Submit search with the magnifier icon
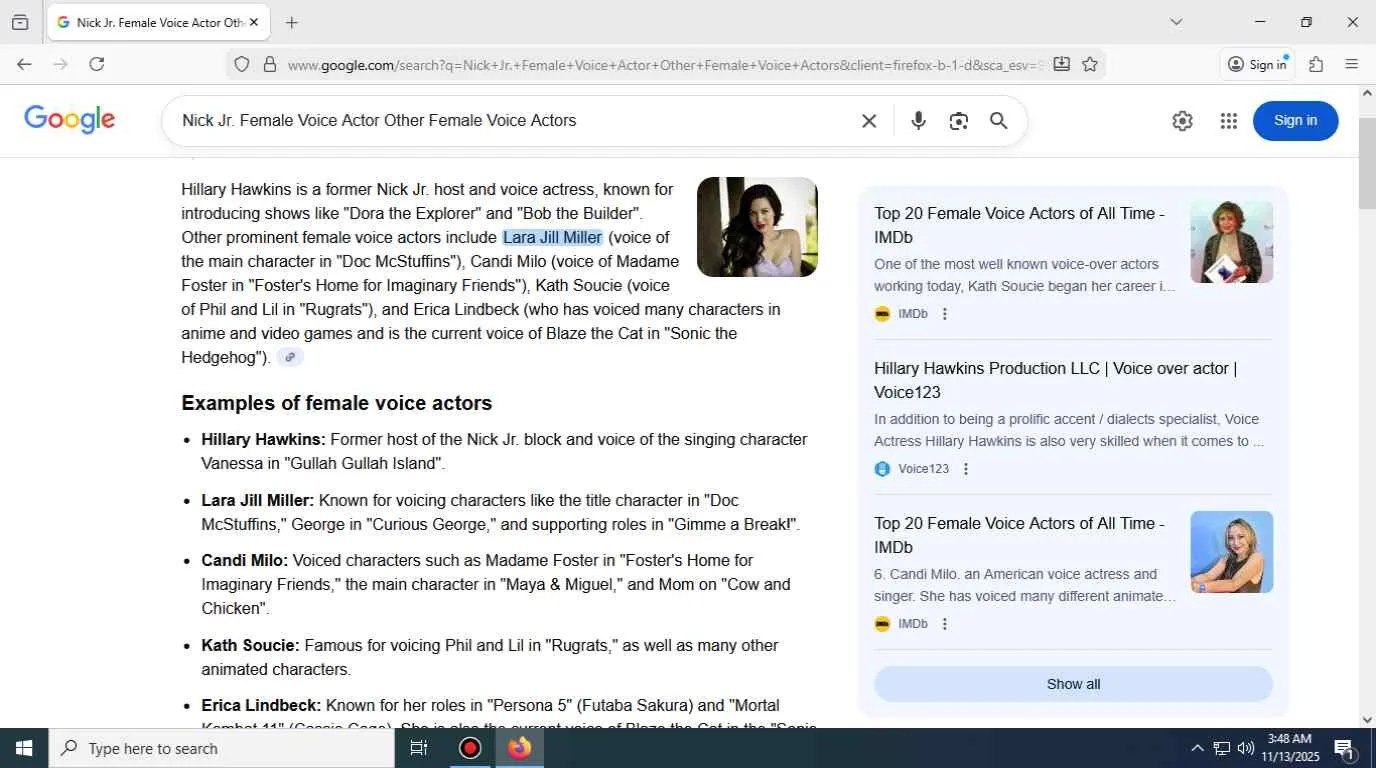 click(998, 121)
